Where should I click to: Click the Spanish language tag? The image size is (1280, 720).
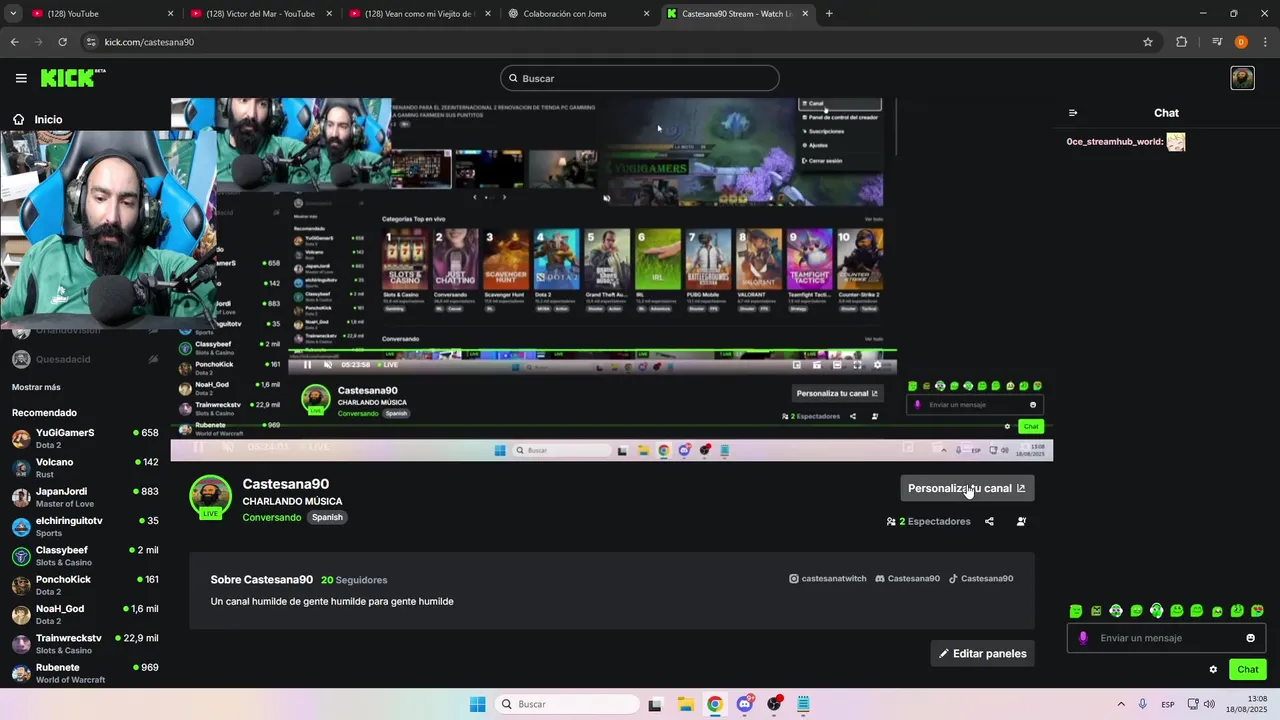point(327,517)
